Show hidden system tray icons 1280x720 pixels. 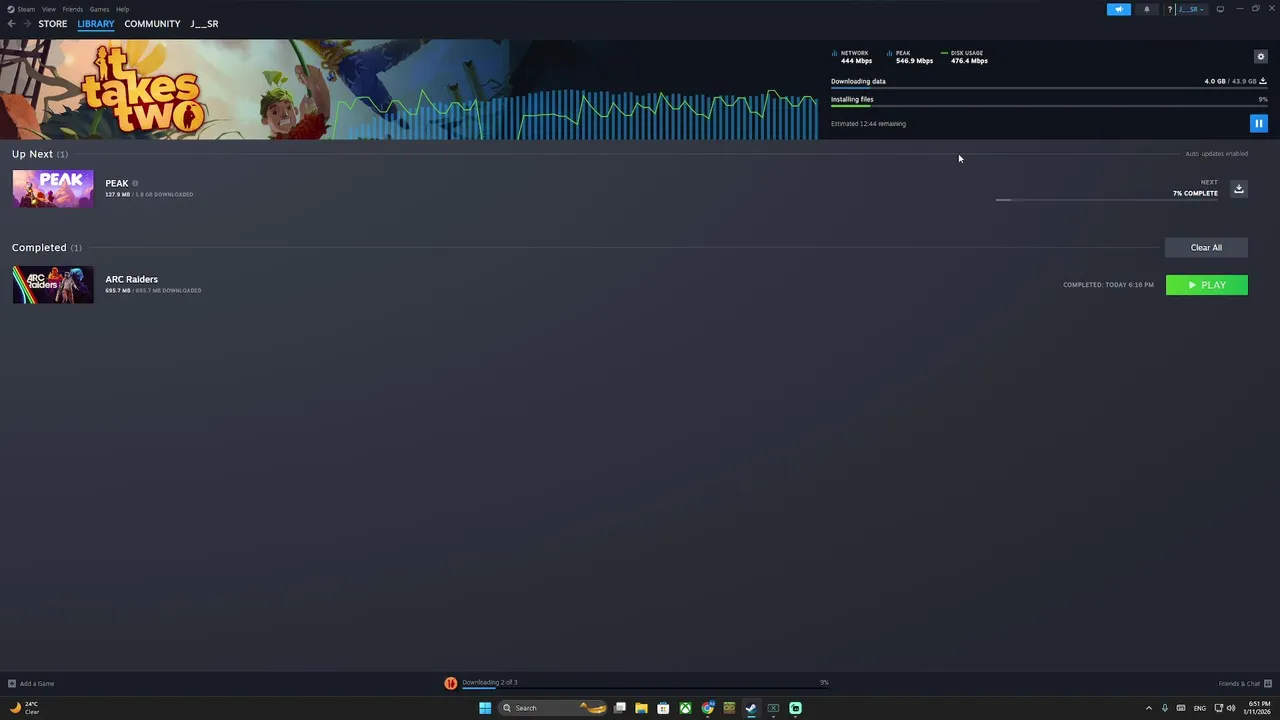click(x=1148, y=708)
